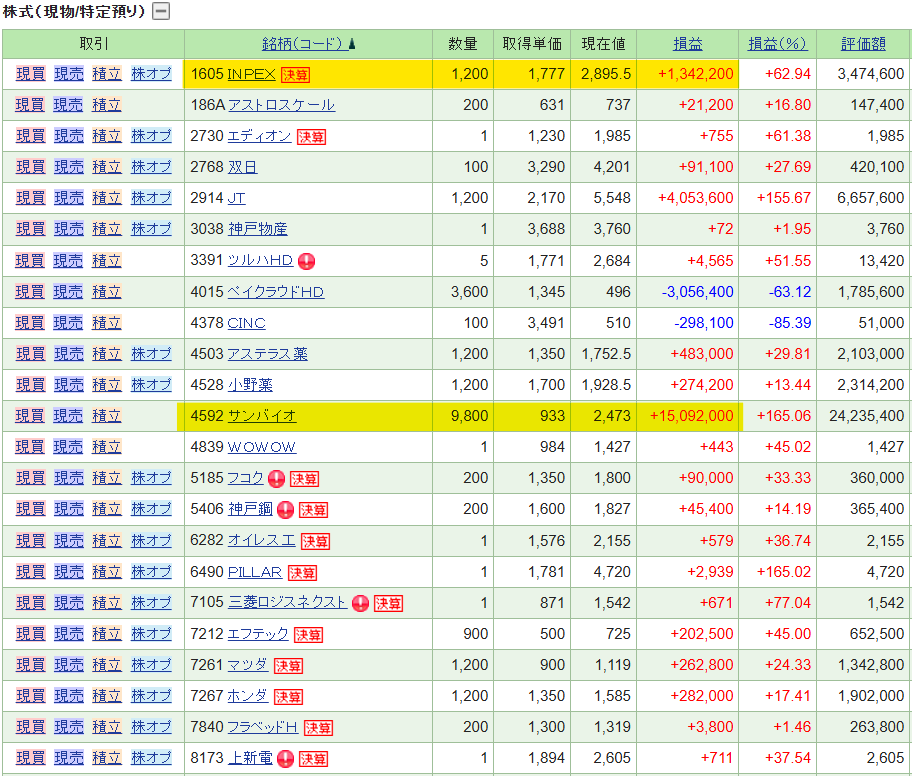Sort holdings by 評価額 column header

[x=863, y=44]
